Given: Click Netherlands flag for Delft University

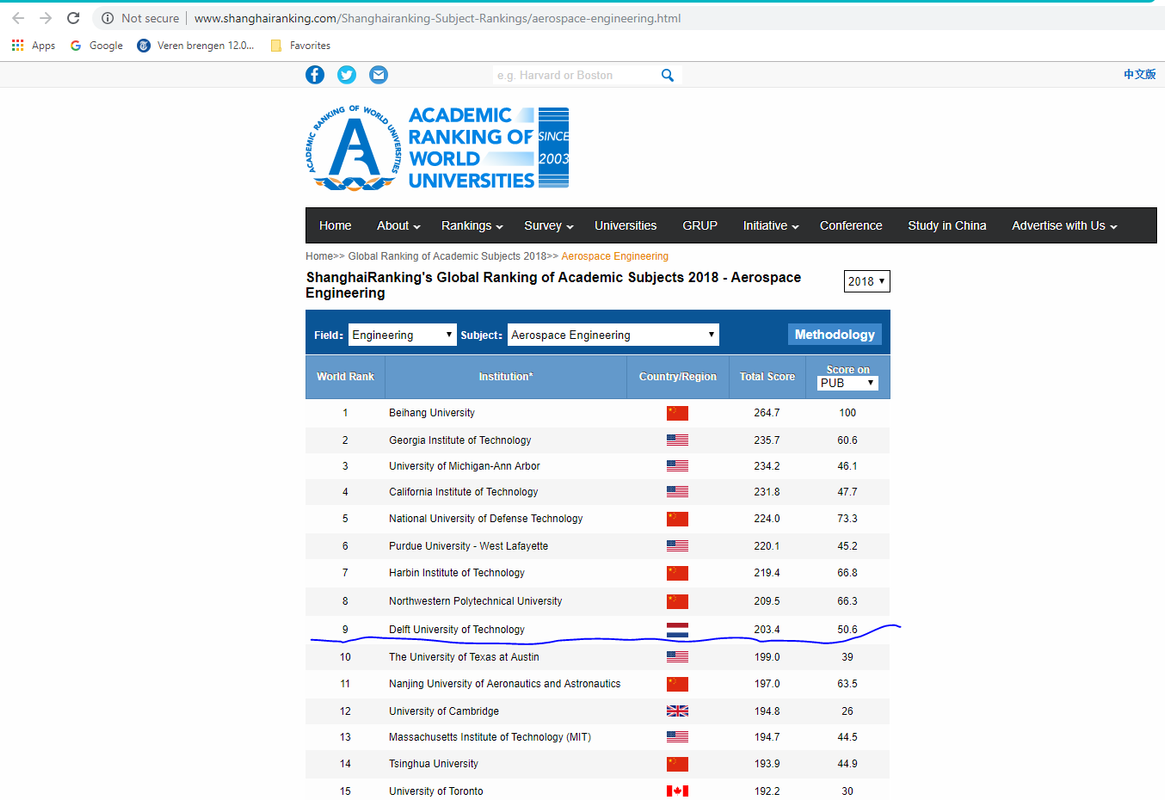Looking at the screenshot, I should pos(677,630).
